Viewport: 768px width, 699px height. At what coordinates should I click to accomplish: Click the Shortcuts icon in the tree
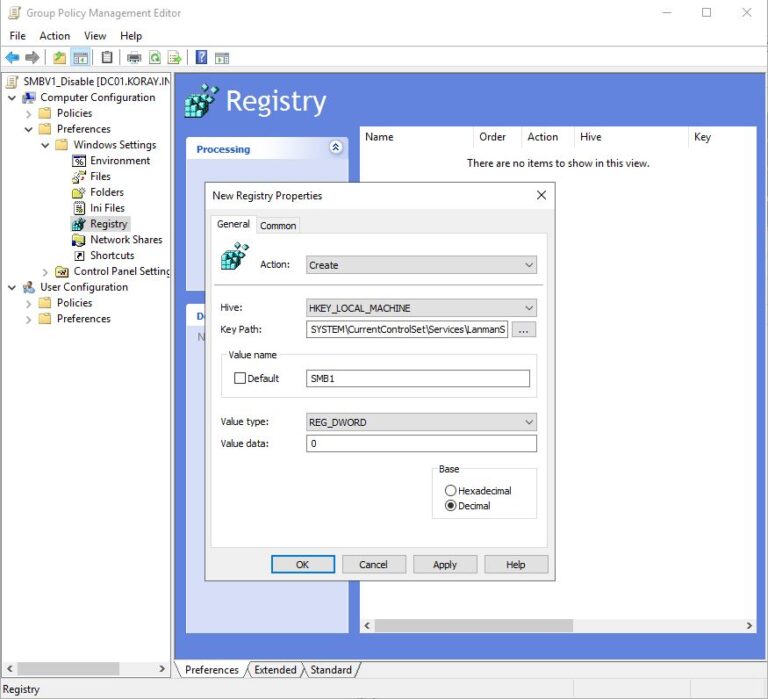point(79,256)
